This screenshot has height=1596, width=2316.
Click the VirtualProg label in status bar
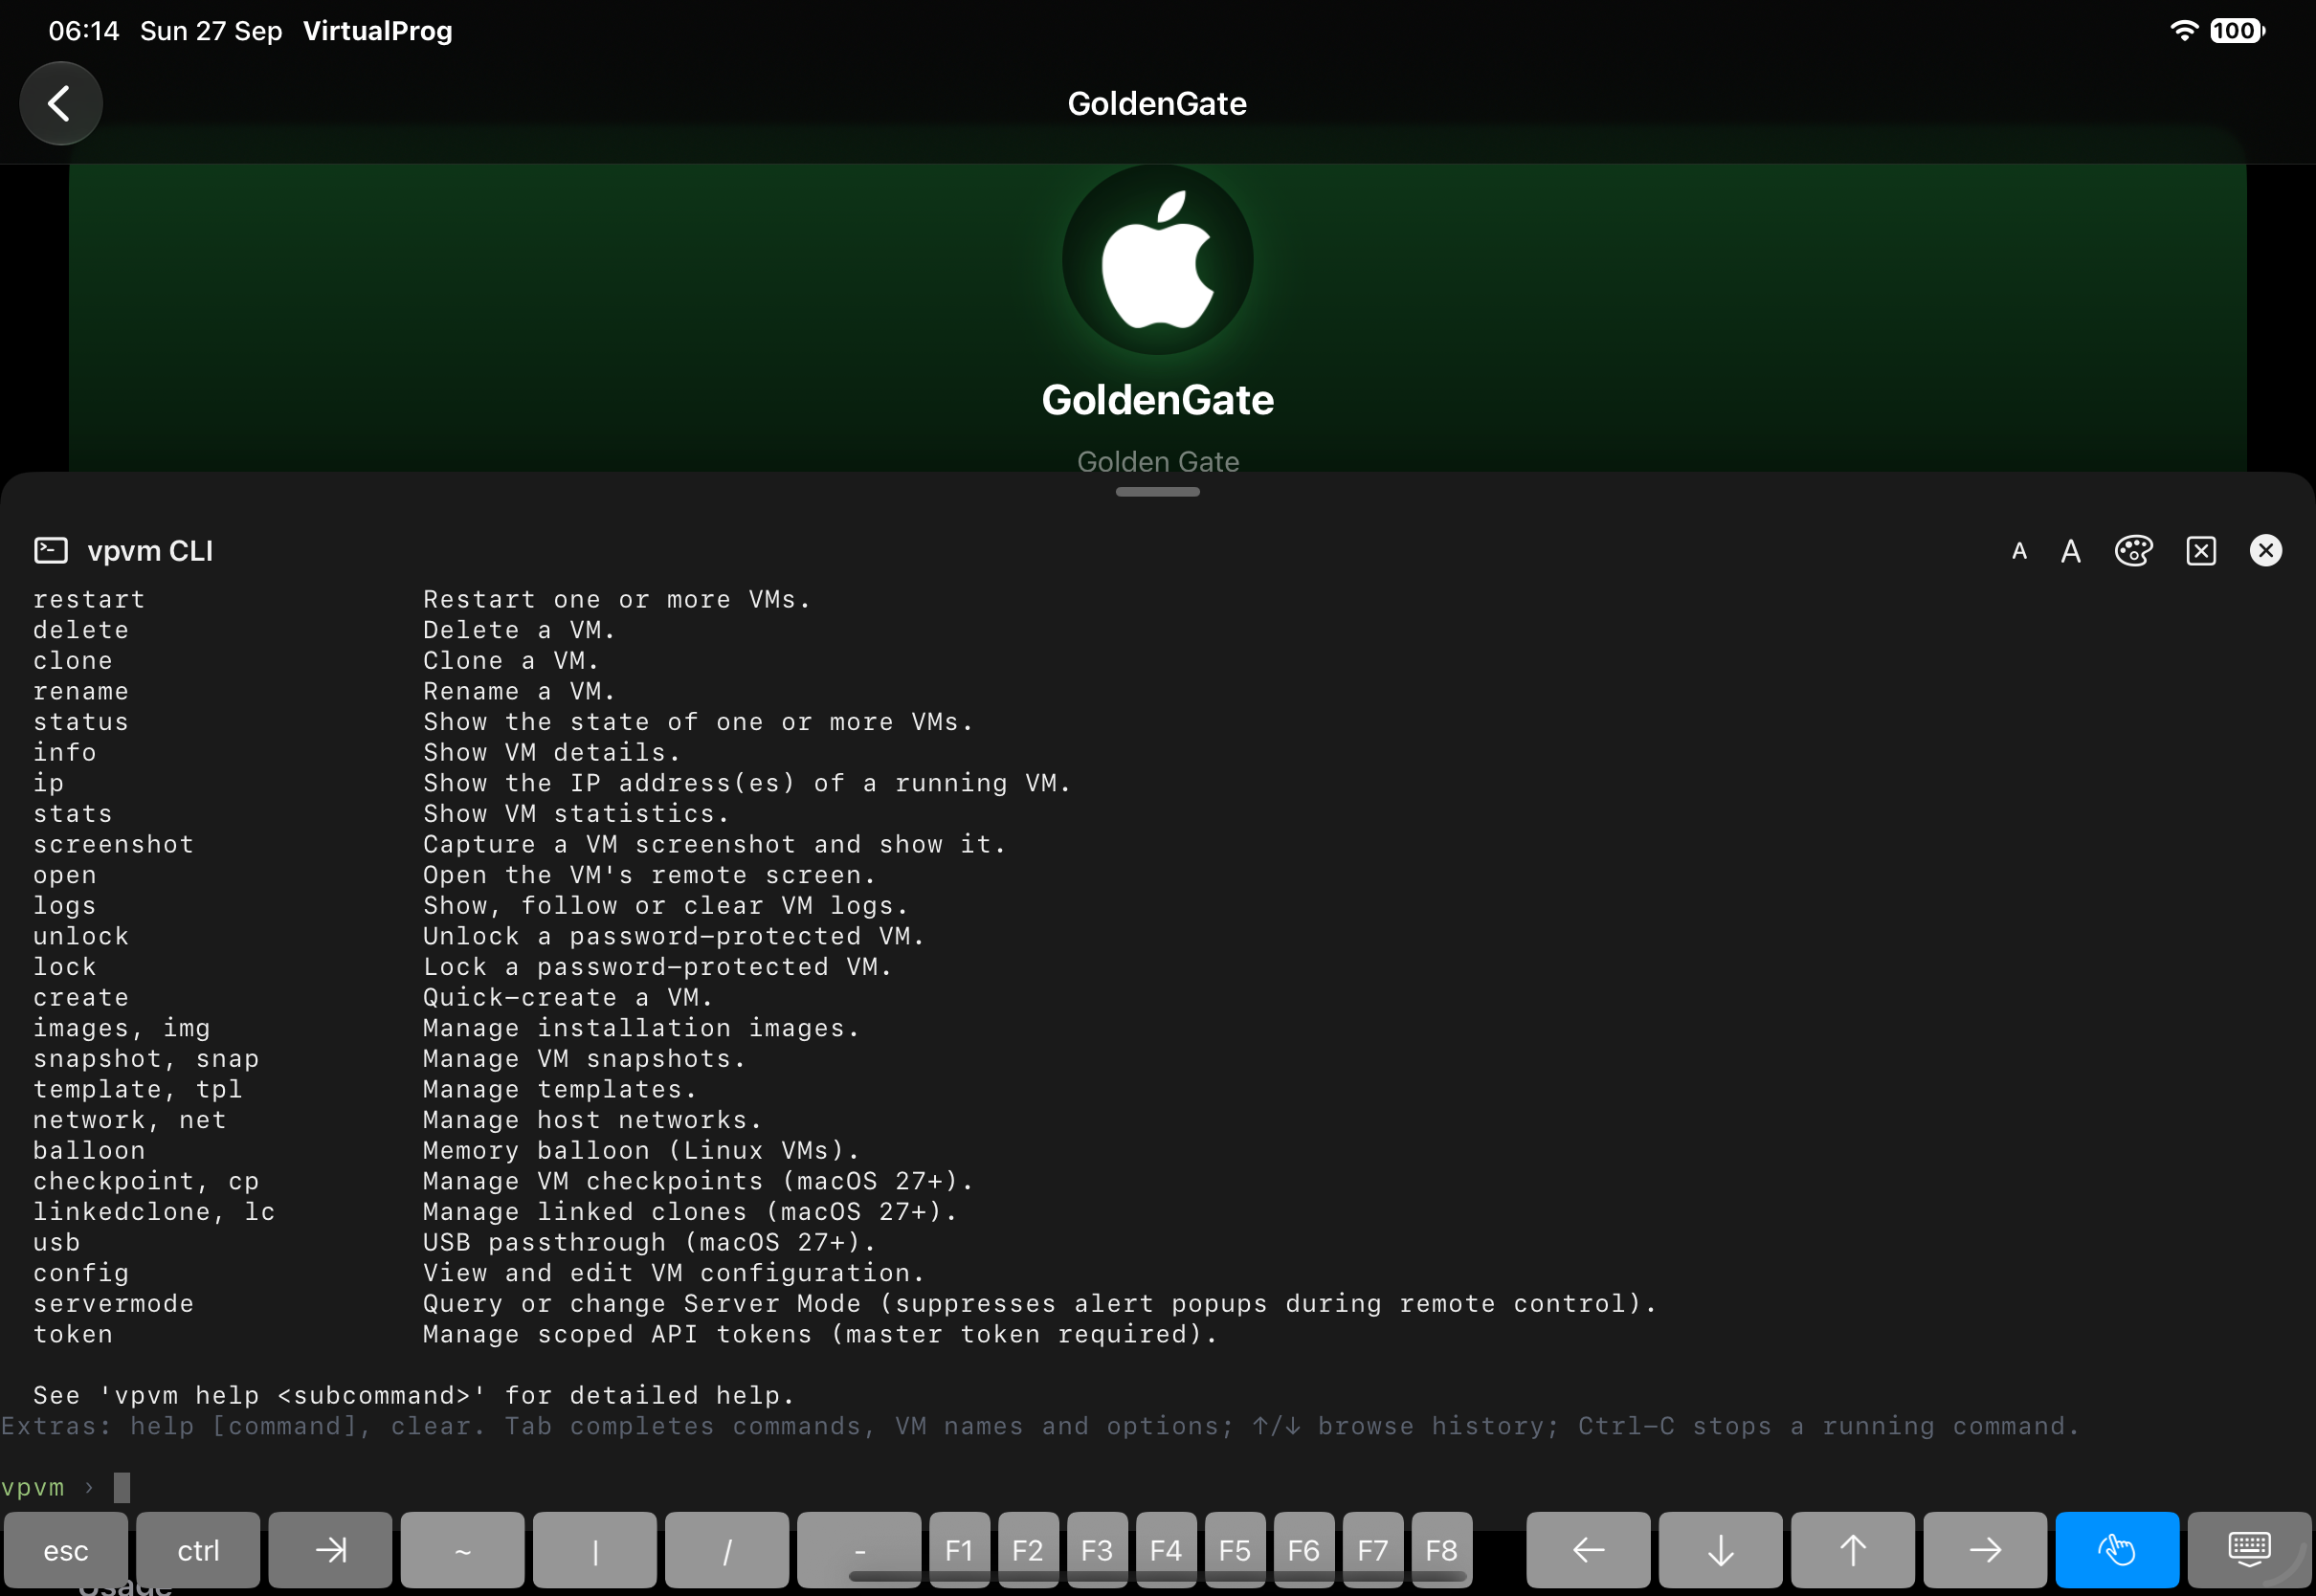coord(377,31)
